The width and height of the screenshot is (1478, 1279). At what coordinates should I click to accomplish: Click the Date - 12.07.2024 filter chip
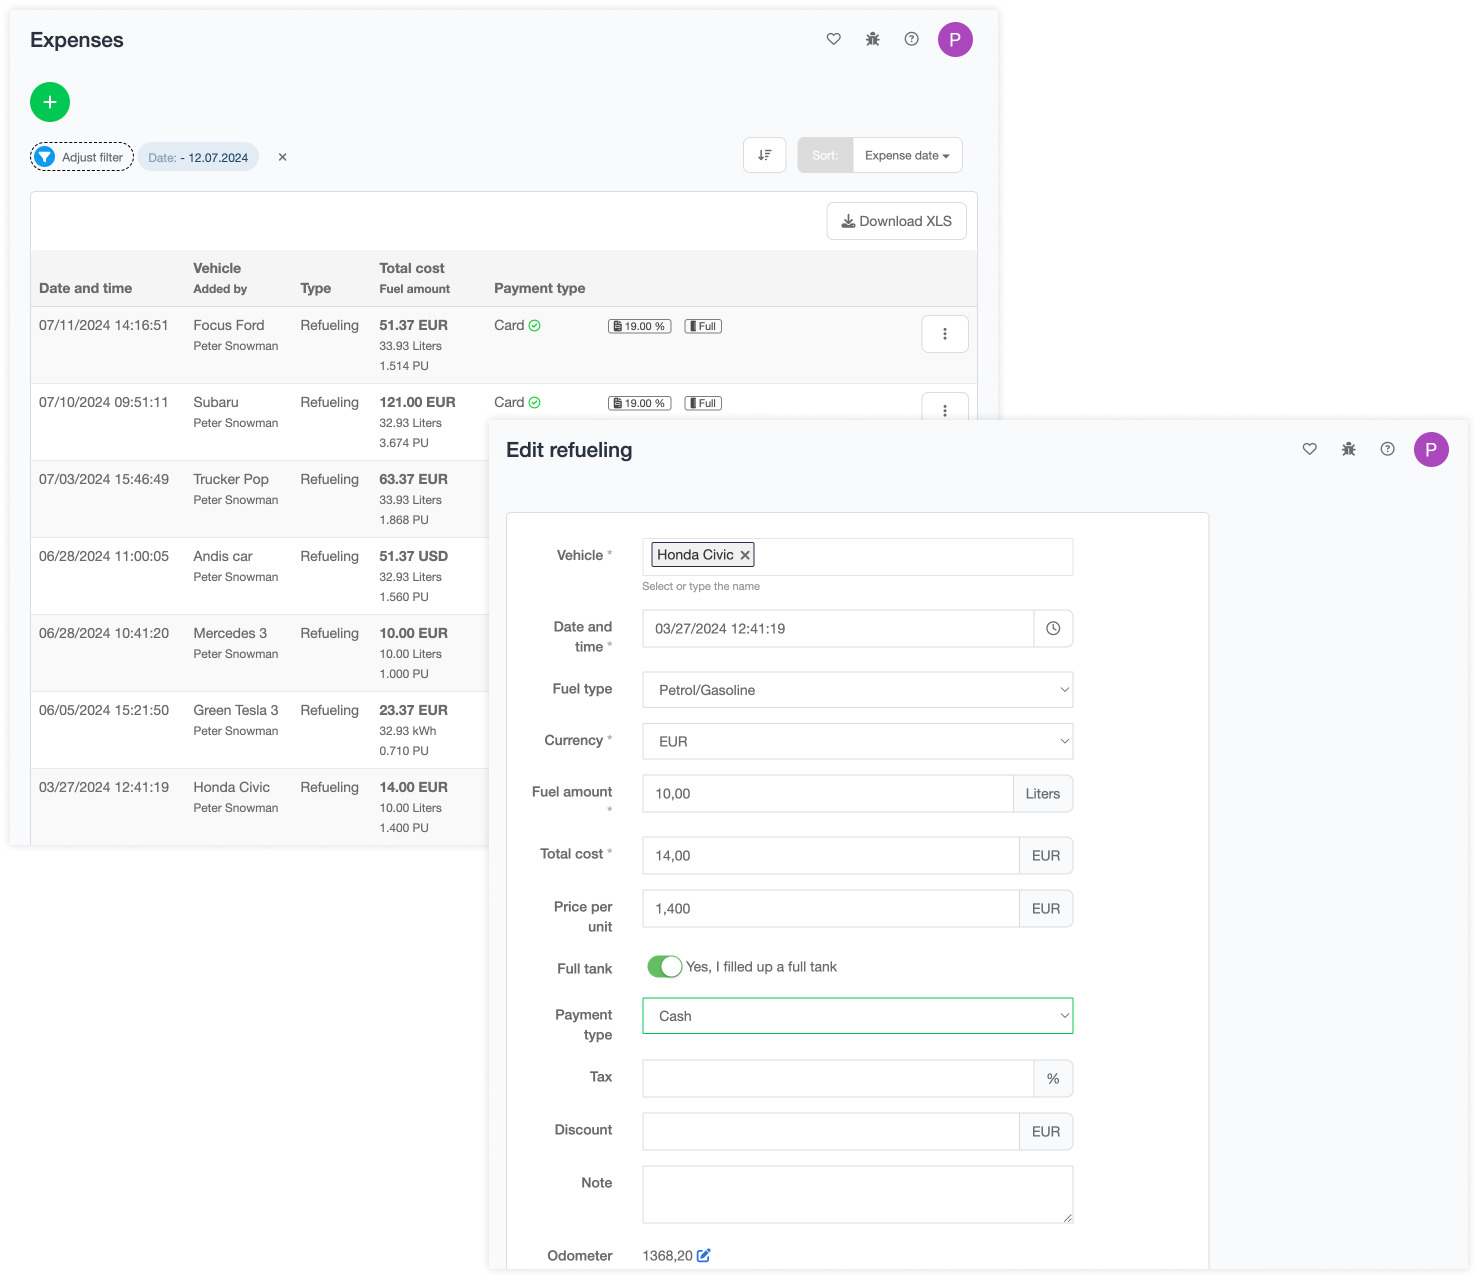(198, 157)
